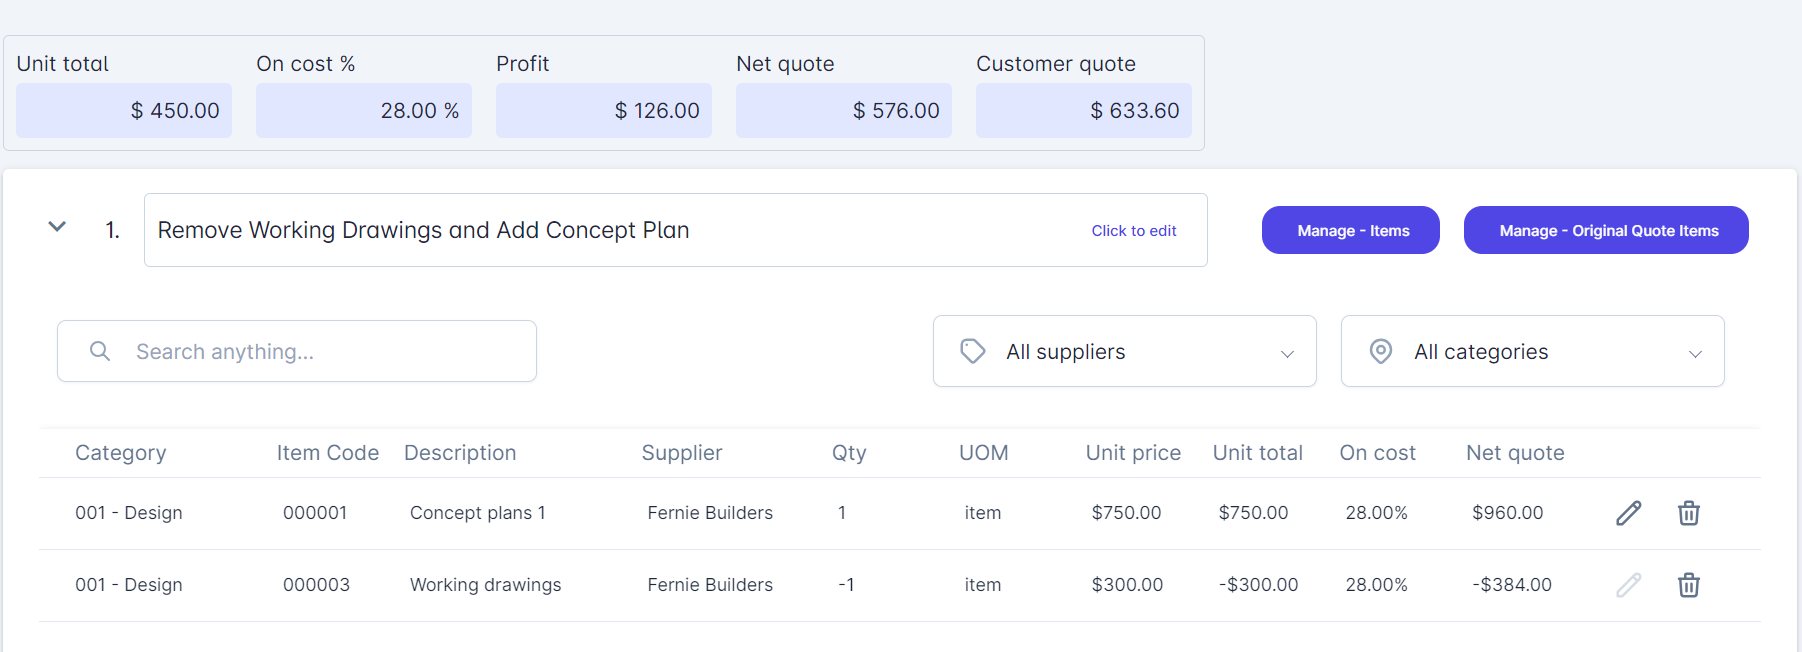The image size is (1802, 652).
Task: Click the Customer quote value box
Action: 1083,110
